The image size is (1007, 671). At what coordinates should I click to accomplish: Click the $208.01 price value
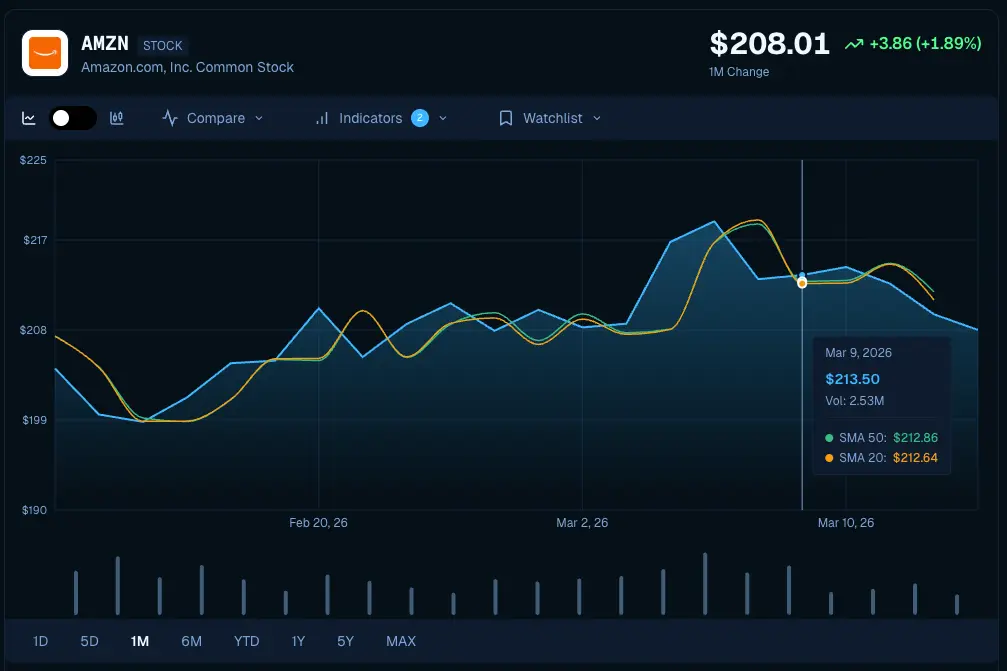769,44
